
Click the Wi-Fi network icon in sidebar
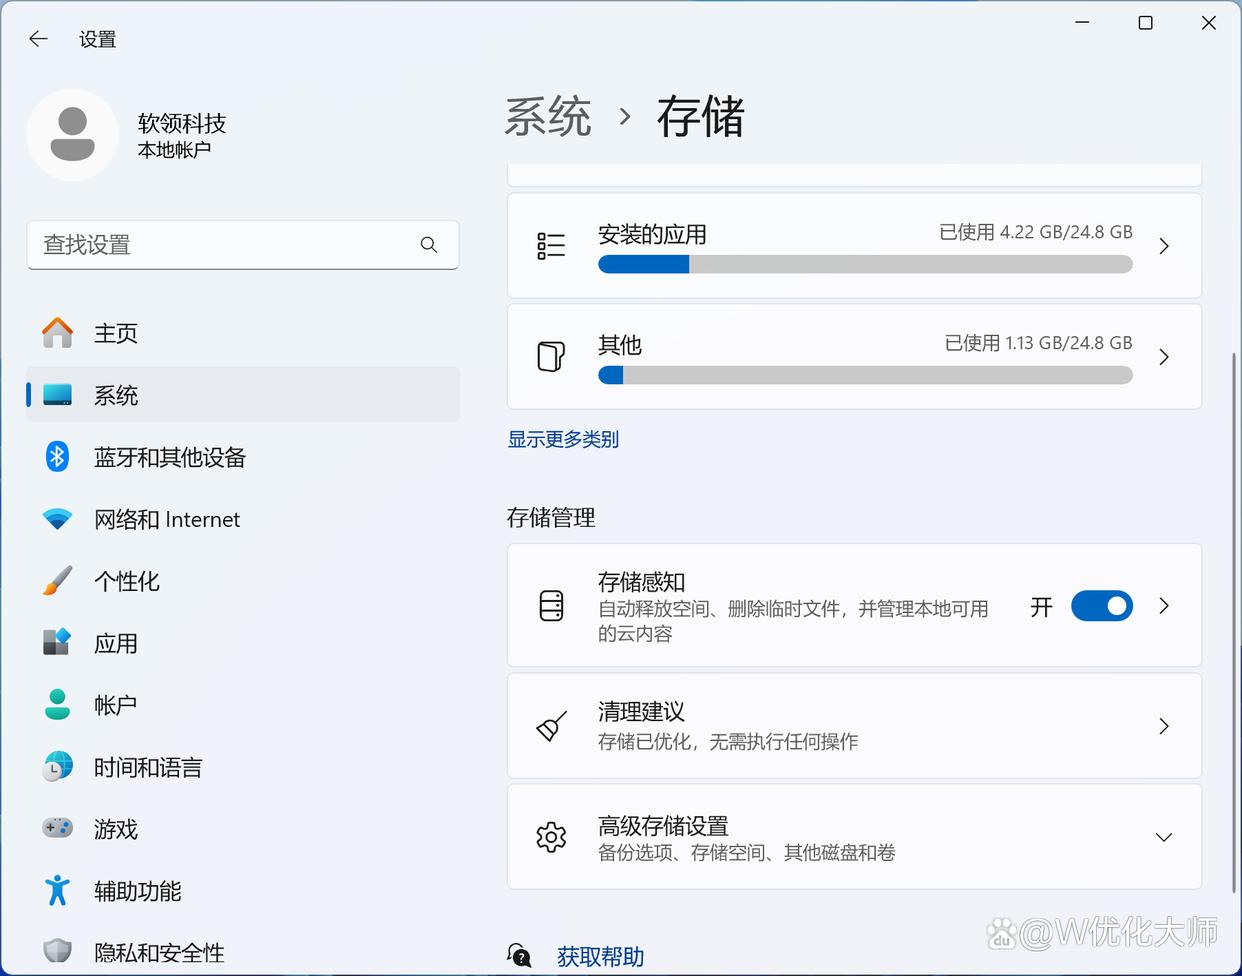(57, 519)
